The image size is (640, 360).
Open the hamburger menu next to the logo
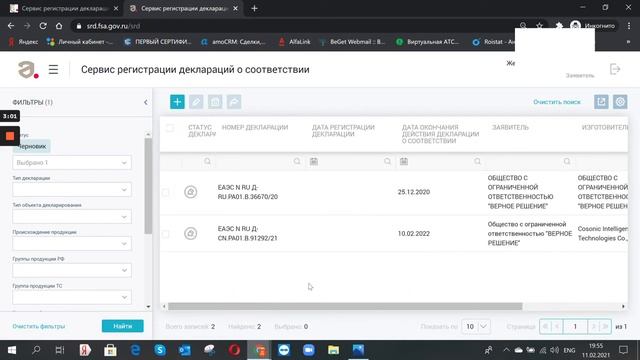[x=53, y=69]
